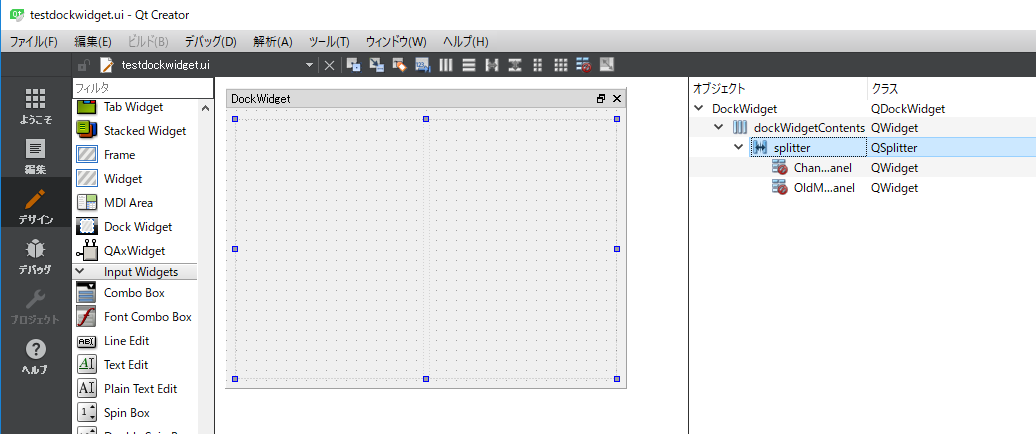Screen dimensions: 1036x434
Task: Apply Lay Out Horizontally toolbar icon
Action: 446,65
